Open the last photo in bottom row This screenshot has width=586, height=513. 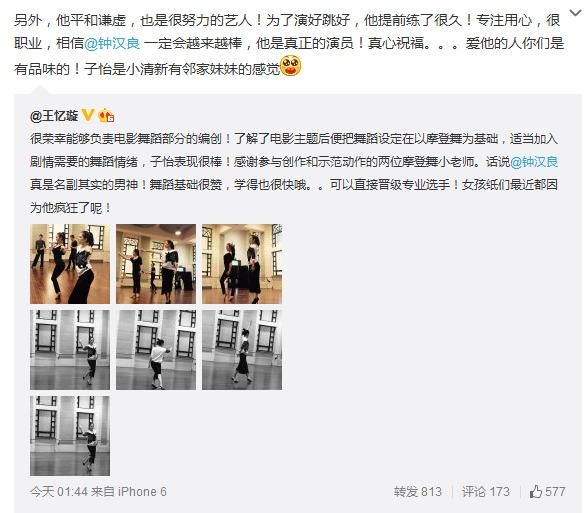pos(70,436)
